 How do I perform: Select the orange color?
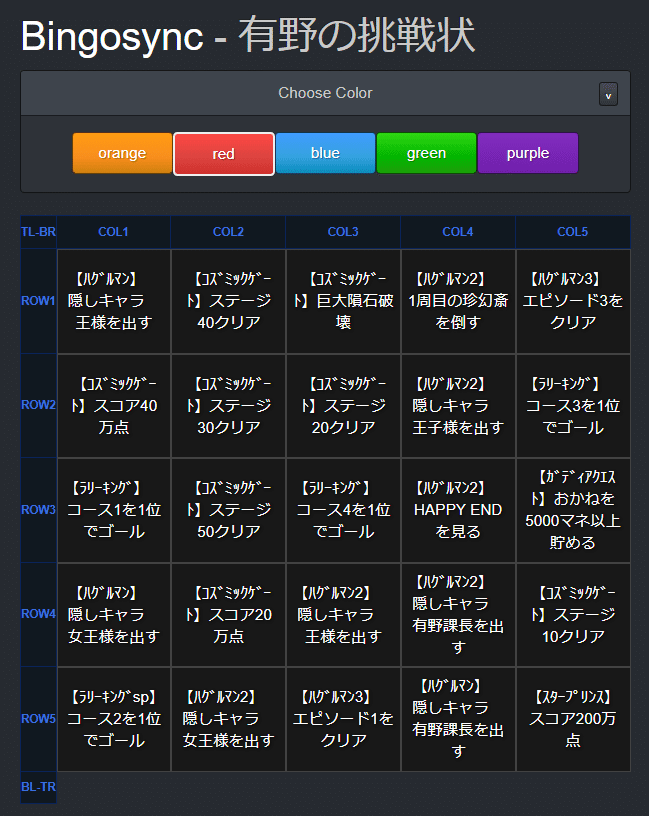click(122, 153)
